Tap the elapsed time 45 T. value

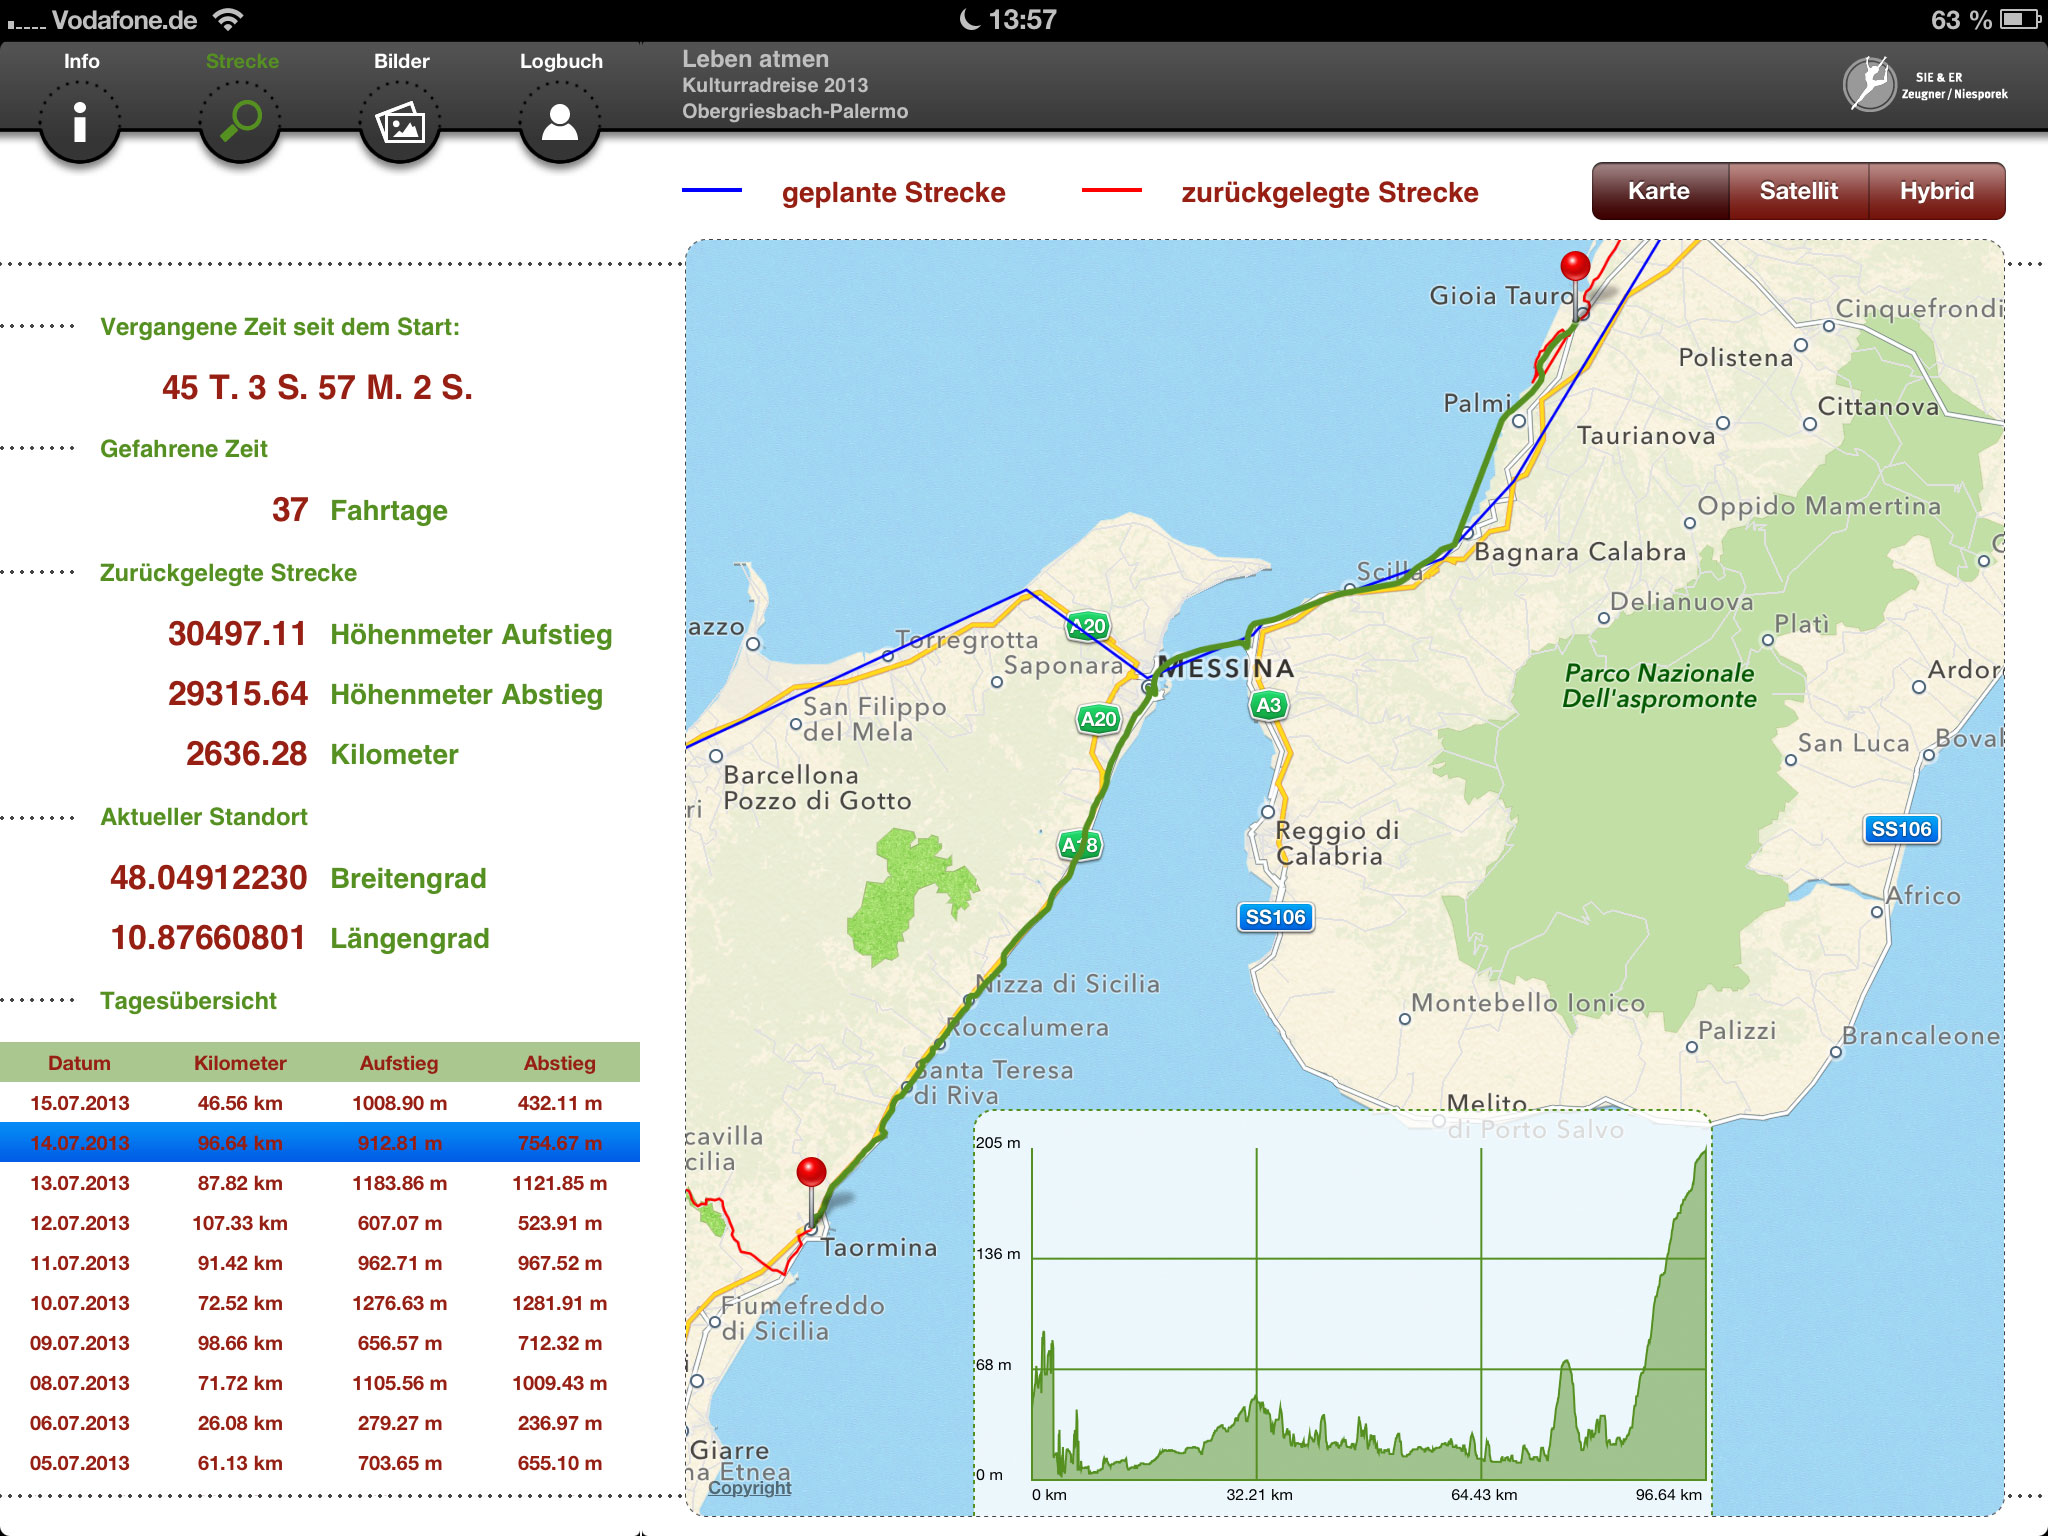[x=317, y=387]
